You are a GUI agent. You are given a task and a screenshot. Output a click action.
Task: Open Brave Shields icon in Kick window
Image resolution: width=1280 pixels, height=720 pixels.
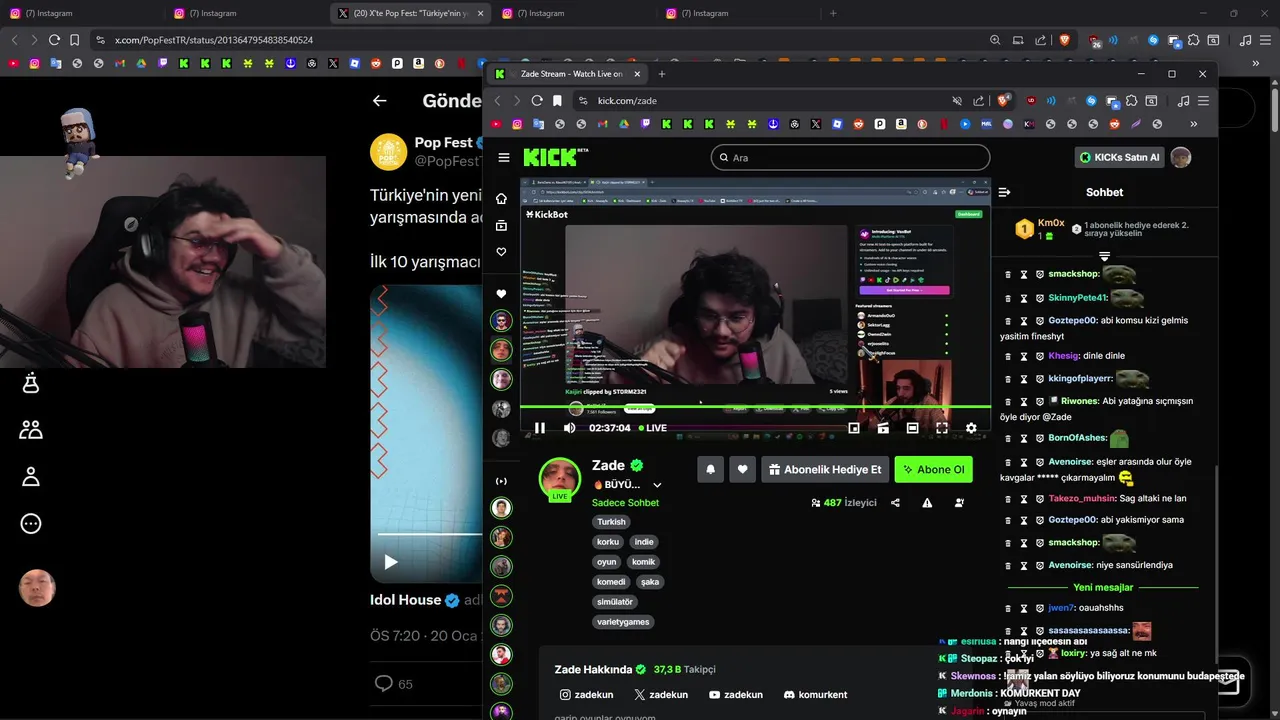[1003, 100]
